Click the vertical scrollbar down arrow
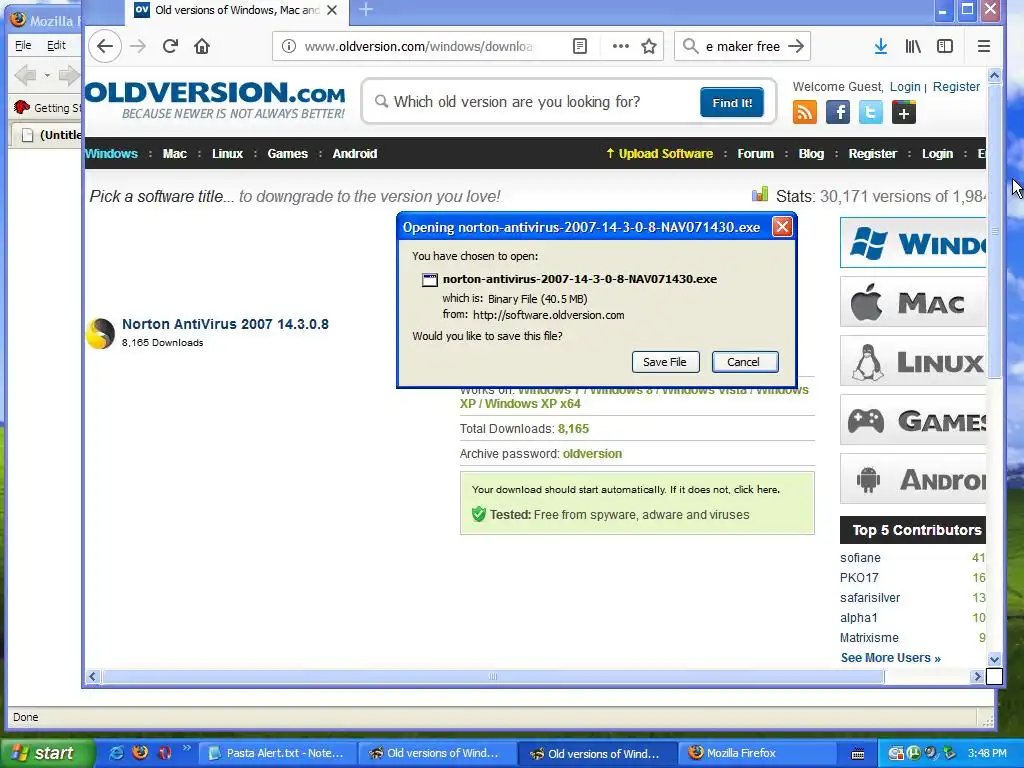Screen dimensions: 1024x768 (x=994, y=659)
